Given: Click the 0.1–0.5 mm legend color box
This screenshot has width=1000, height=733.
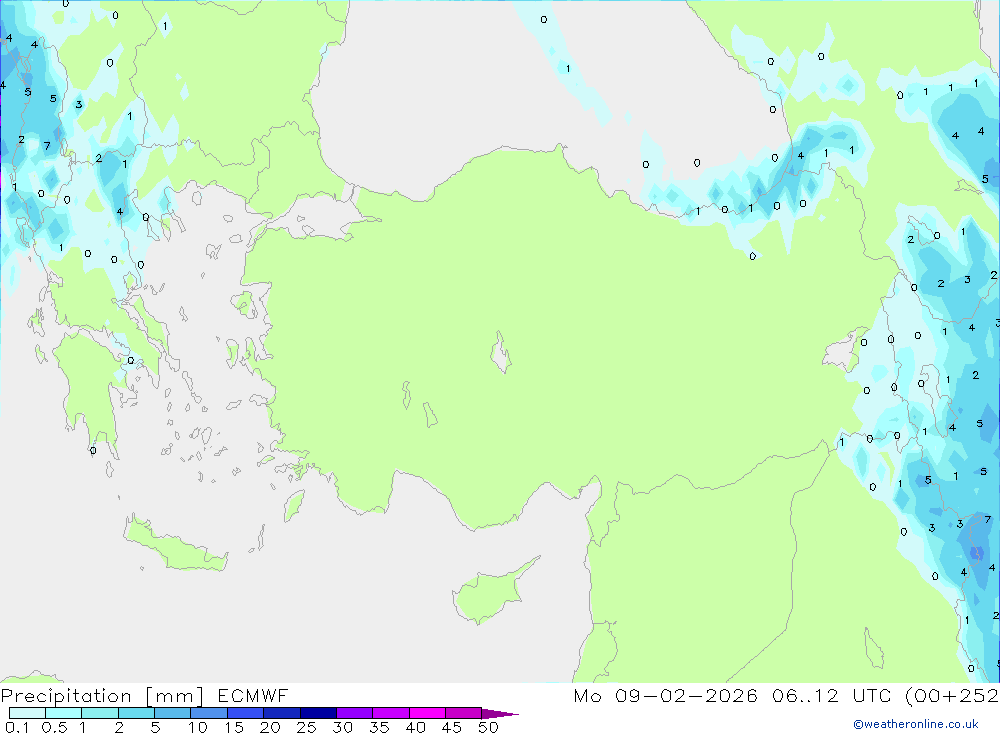Looking at the screenshot, I should click(27, 713).
